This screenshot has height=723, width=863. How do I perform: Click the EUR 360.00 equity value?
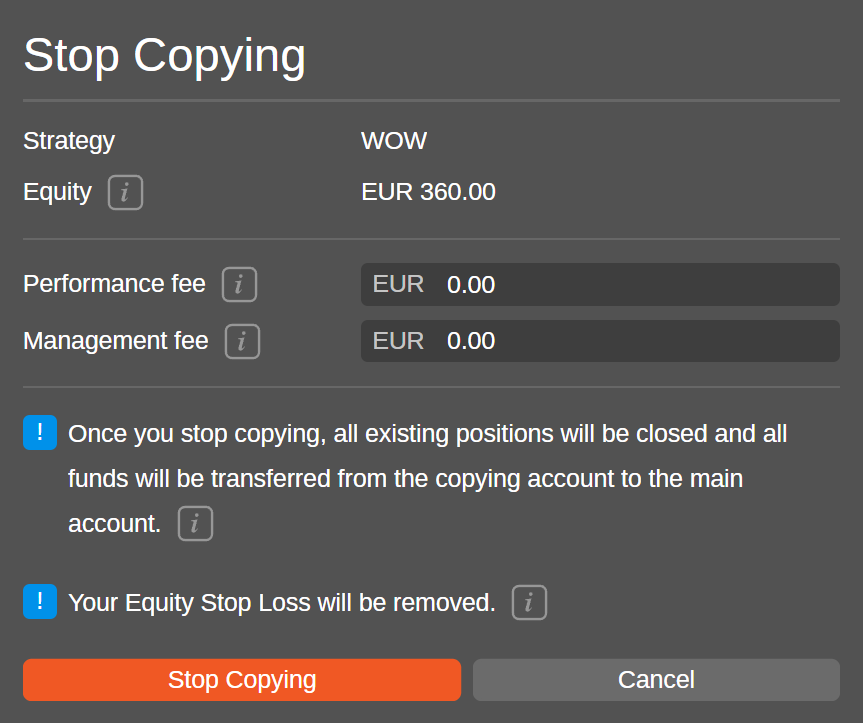428,192
